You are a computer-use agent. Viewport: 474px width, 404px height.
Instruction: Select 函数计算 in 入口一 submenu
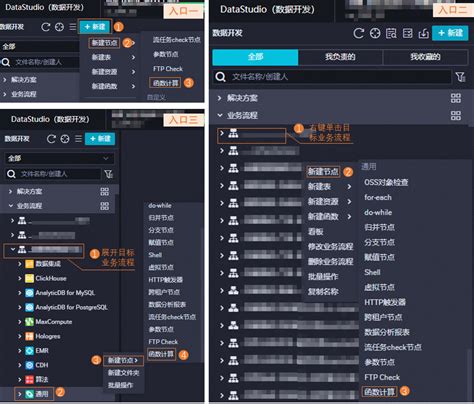[166, 83]
